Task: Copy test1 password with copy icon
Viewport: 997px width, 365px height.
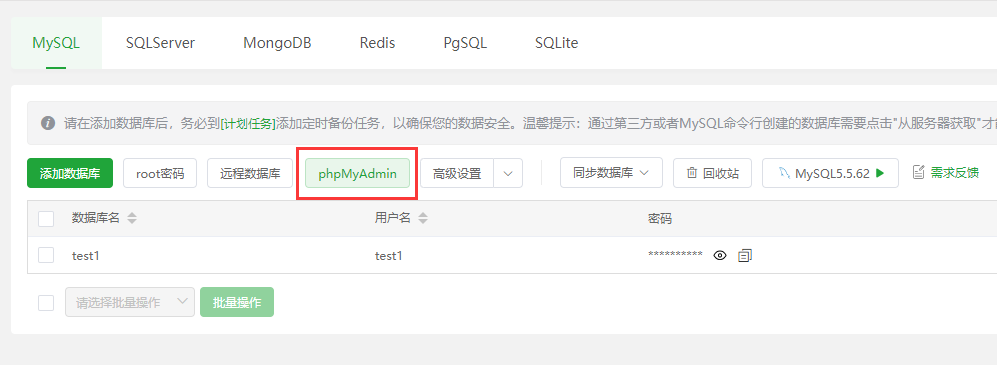Action: click(x=745, y=256)
